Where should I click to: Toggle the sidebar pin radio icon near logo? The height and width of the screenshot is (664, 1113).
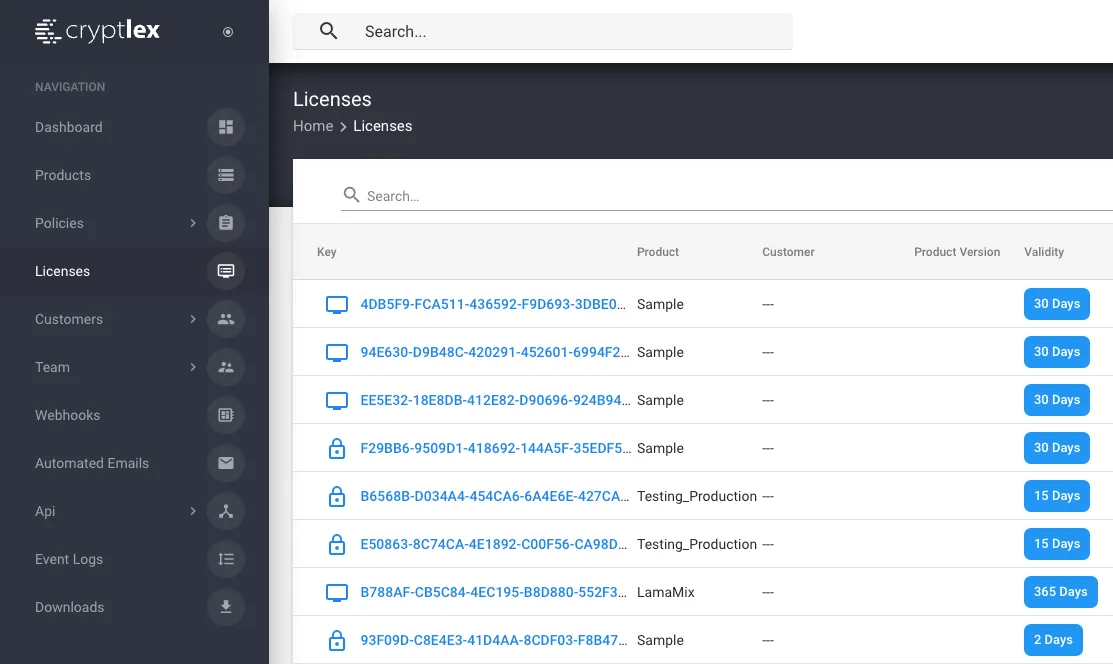[x=228, y=32]
